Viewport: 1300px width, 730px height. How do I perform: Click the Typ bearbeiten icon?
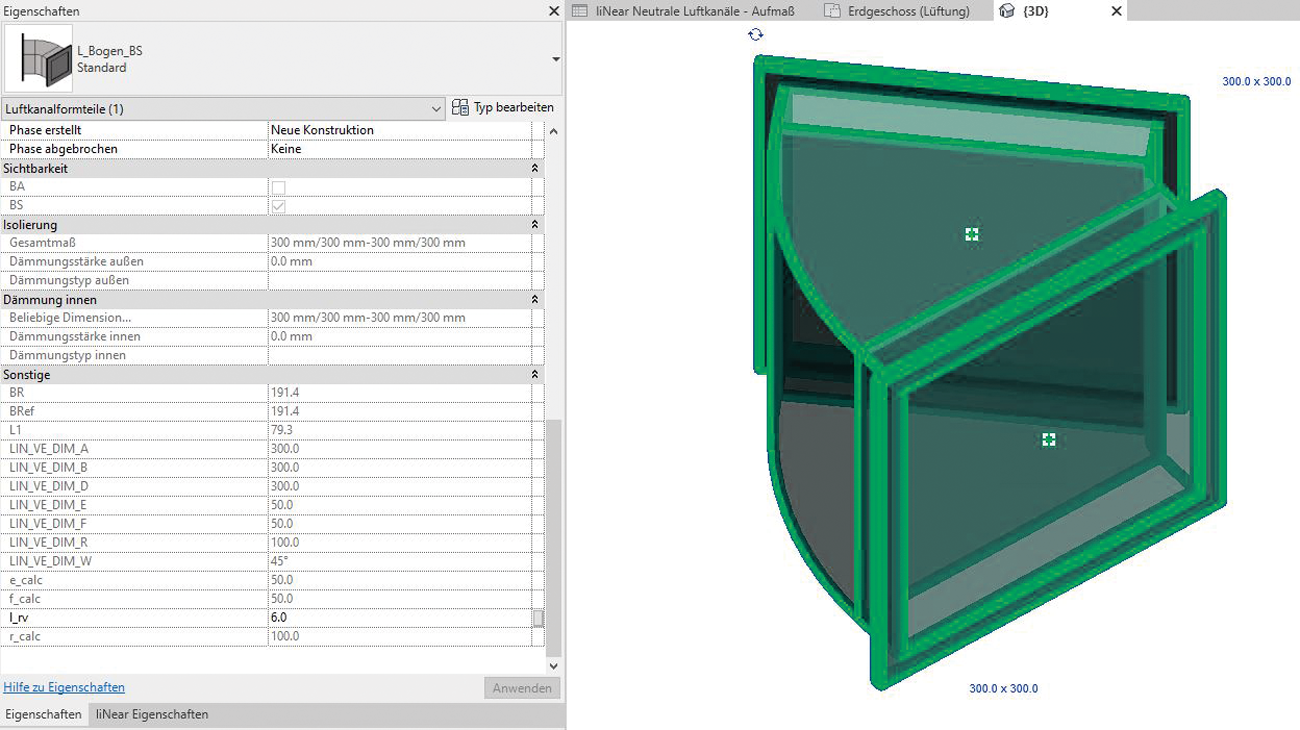click(x=461, y=108)
